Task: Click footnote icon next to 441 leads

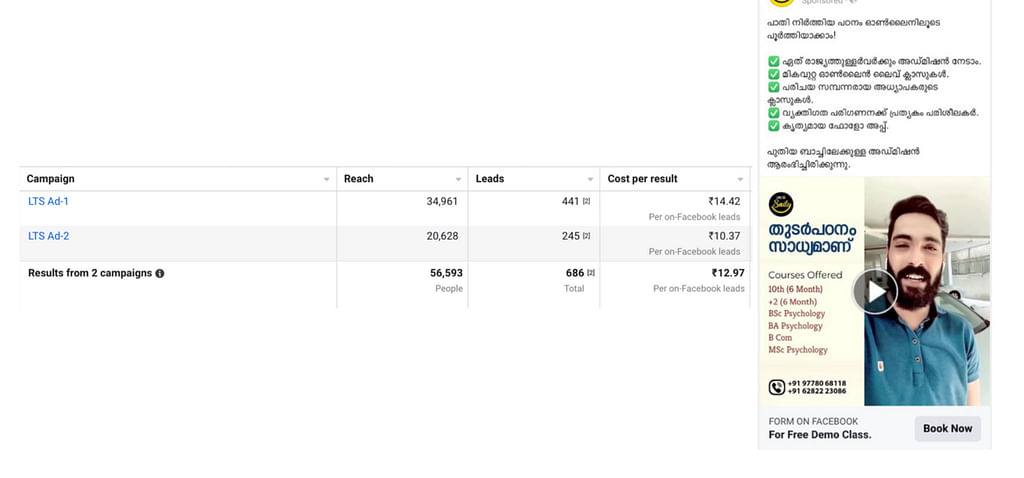Action: pos(587,202)
